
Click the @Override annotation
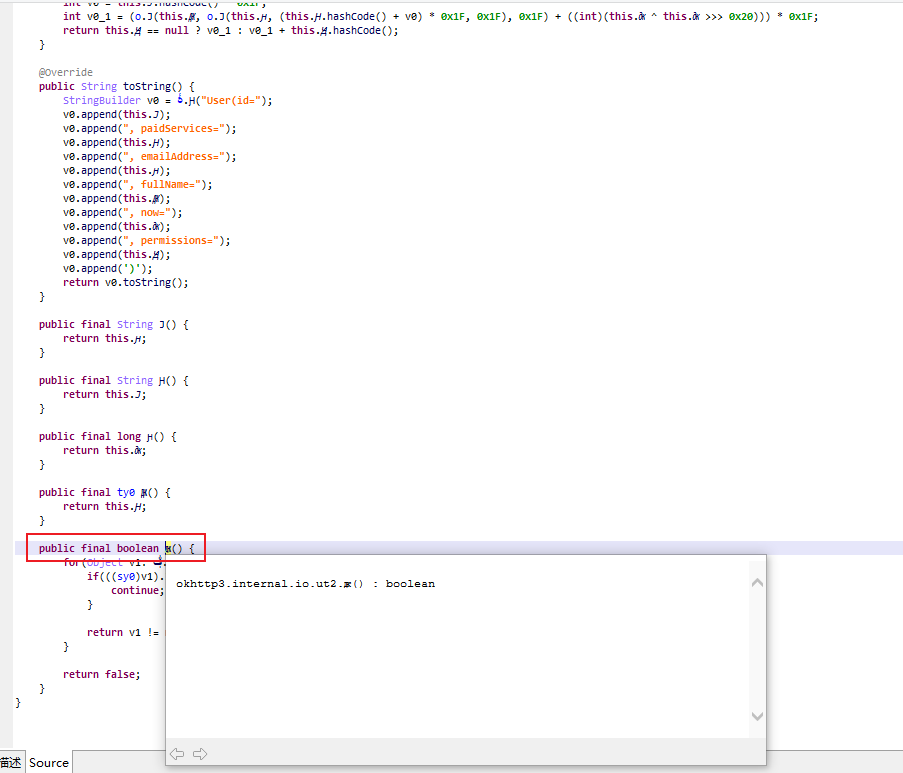pyautogui.click(x=66, y=73)
